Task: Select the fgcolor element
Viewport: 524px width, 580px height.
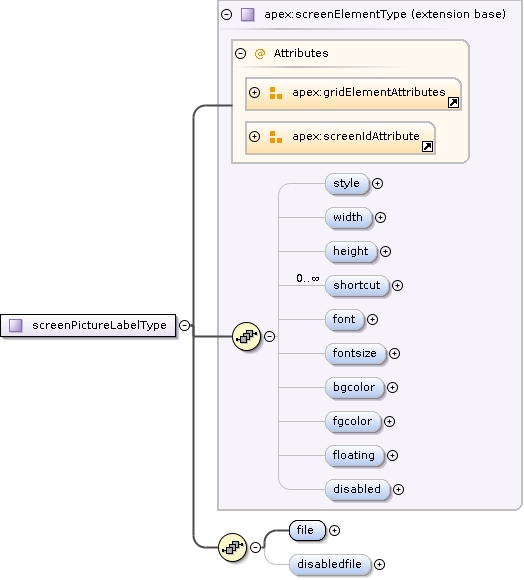Action: [353, 421]
